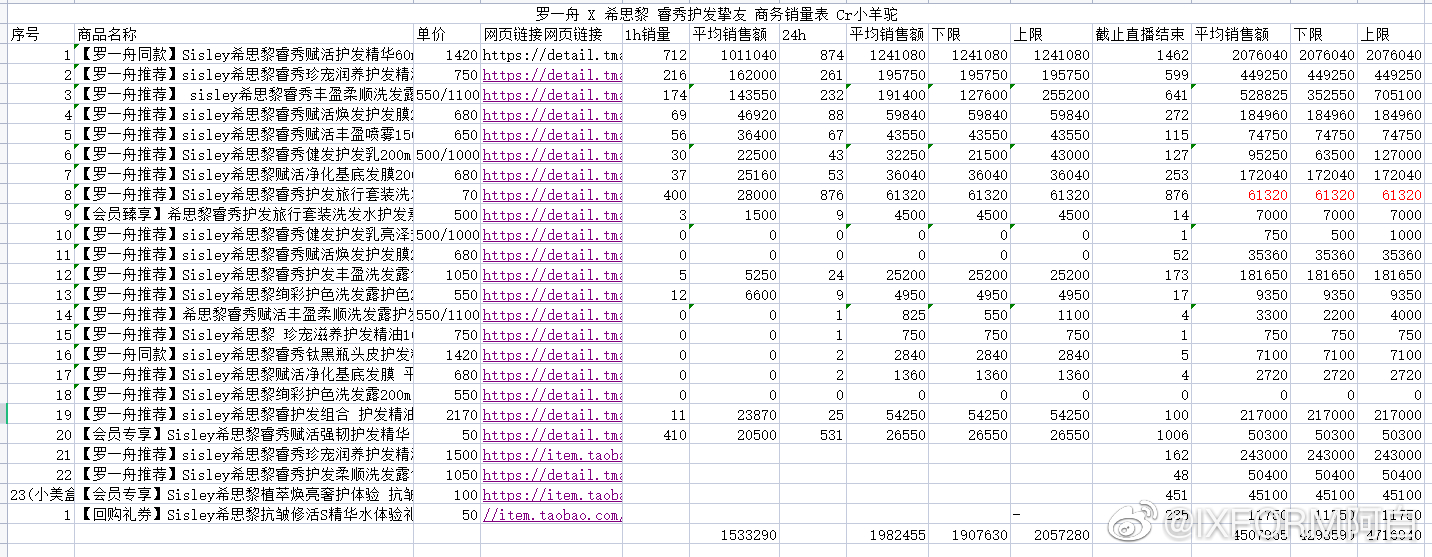Select the 1h销量 header cell
1432x557 pixels.
(656, 35)
